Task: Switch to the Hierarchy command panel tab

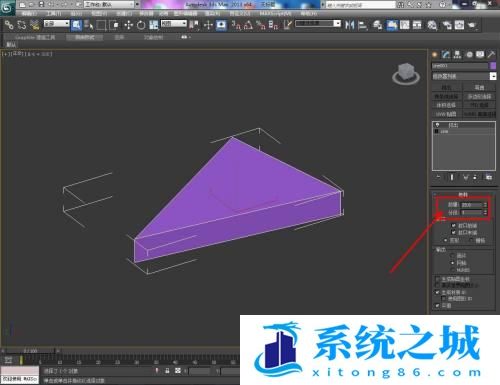Action: coord(457,55)
